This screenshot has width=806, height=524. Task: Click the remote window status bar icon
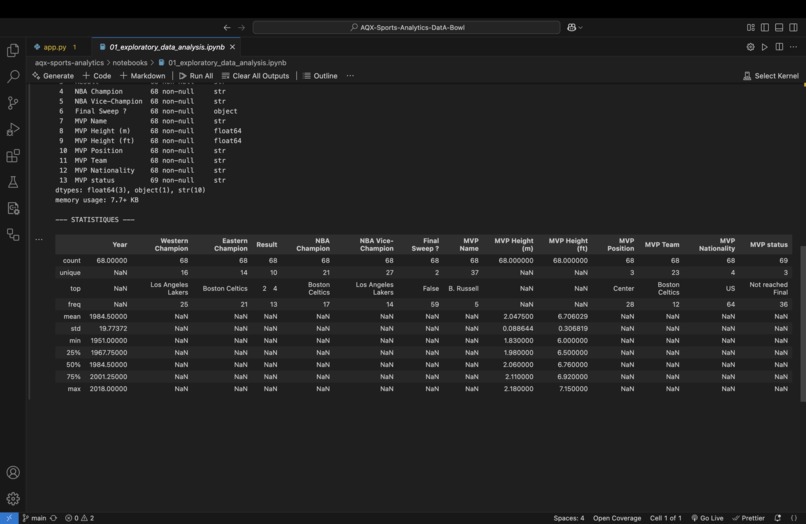pos(9,518)
